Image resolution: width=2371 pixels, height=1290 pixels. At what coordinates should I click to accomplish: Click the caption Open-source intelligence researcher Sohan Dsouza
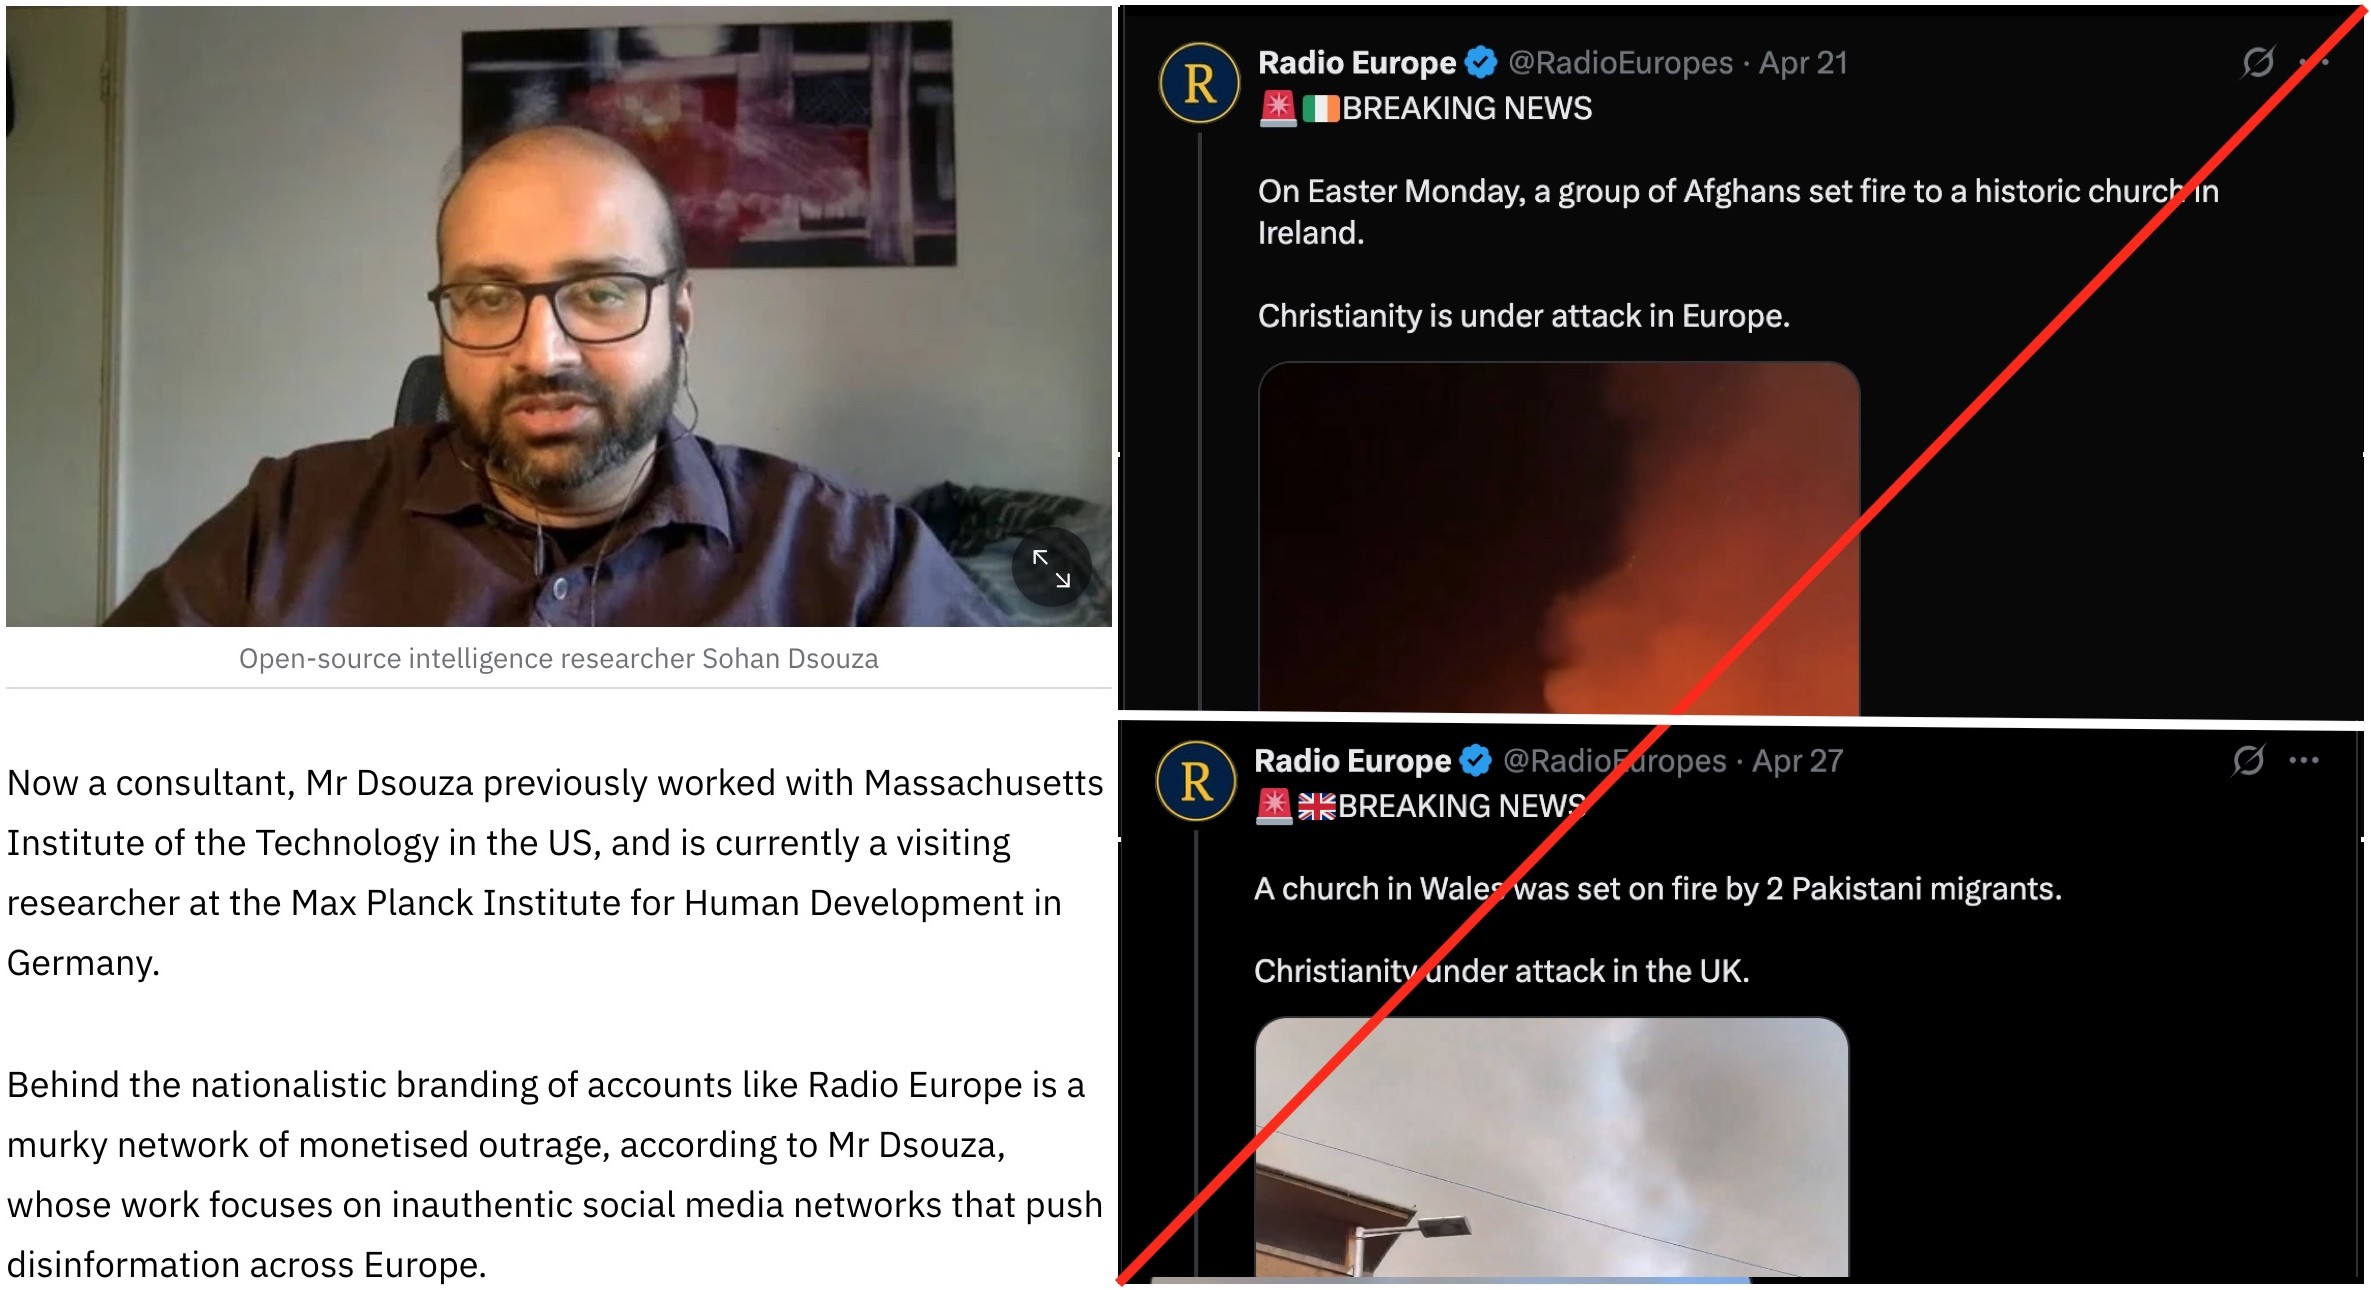[x=559, y=659]
